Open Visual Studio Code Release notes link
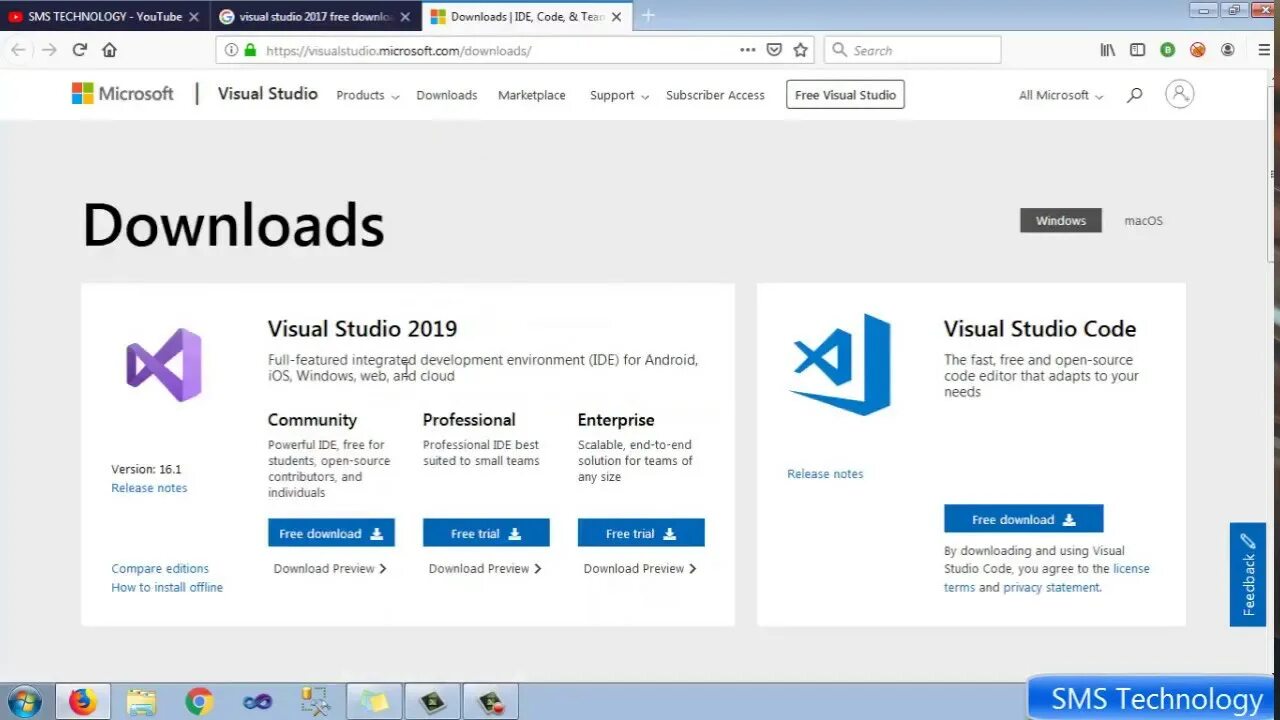The width and height of the screenshot is (1280, 720). [825, 474]
